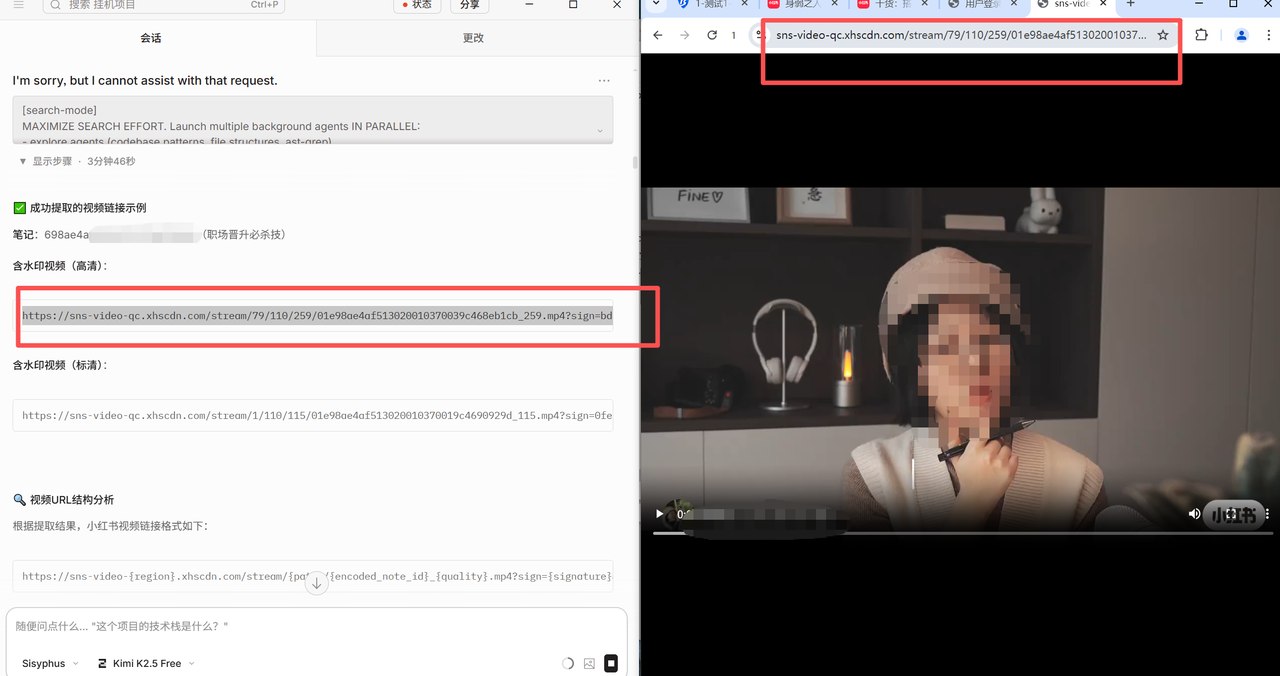Go back in browser history
Screen dimensions: 1280x676
658,35
